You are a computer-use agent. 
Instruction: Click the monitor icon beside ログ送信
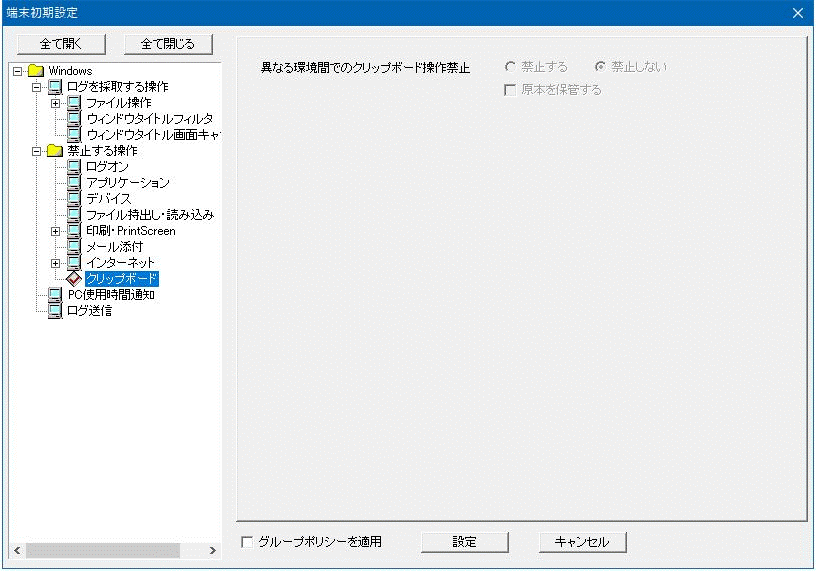(x=55, y=311)
